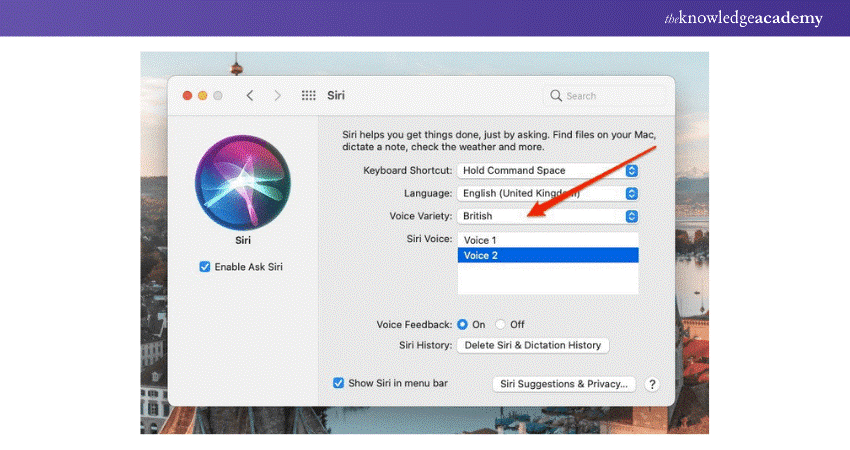Click Delete Siri & Dictation History button
The image size is (850, 450).
click(533, 345)
